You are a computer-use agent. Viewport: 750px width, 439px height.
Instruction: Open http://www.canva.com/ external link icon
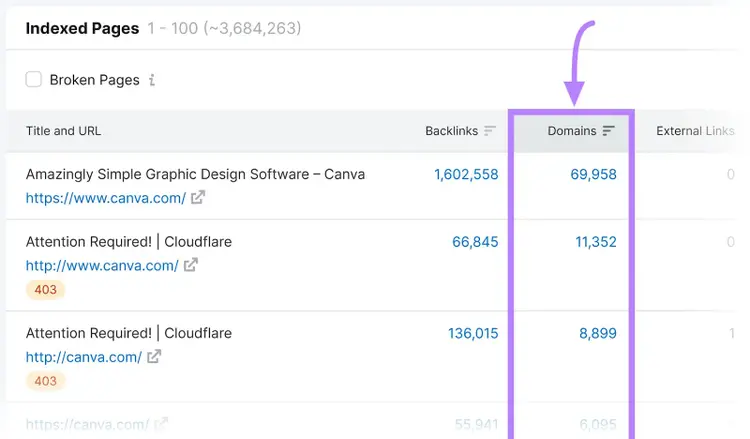point(190,264)
